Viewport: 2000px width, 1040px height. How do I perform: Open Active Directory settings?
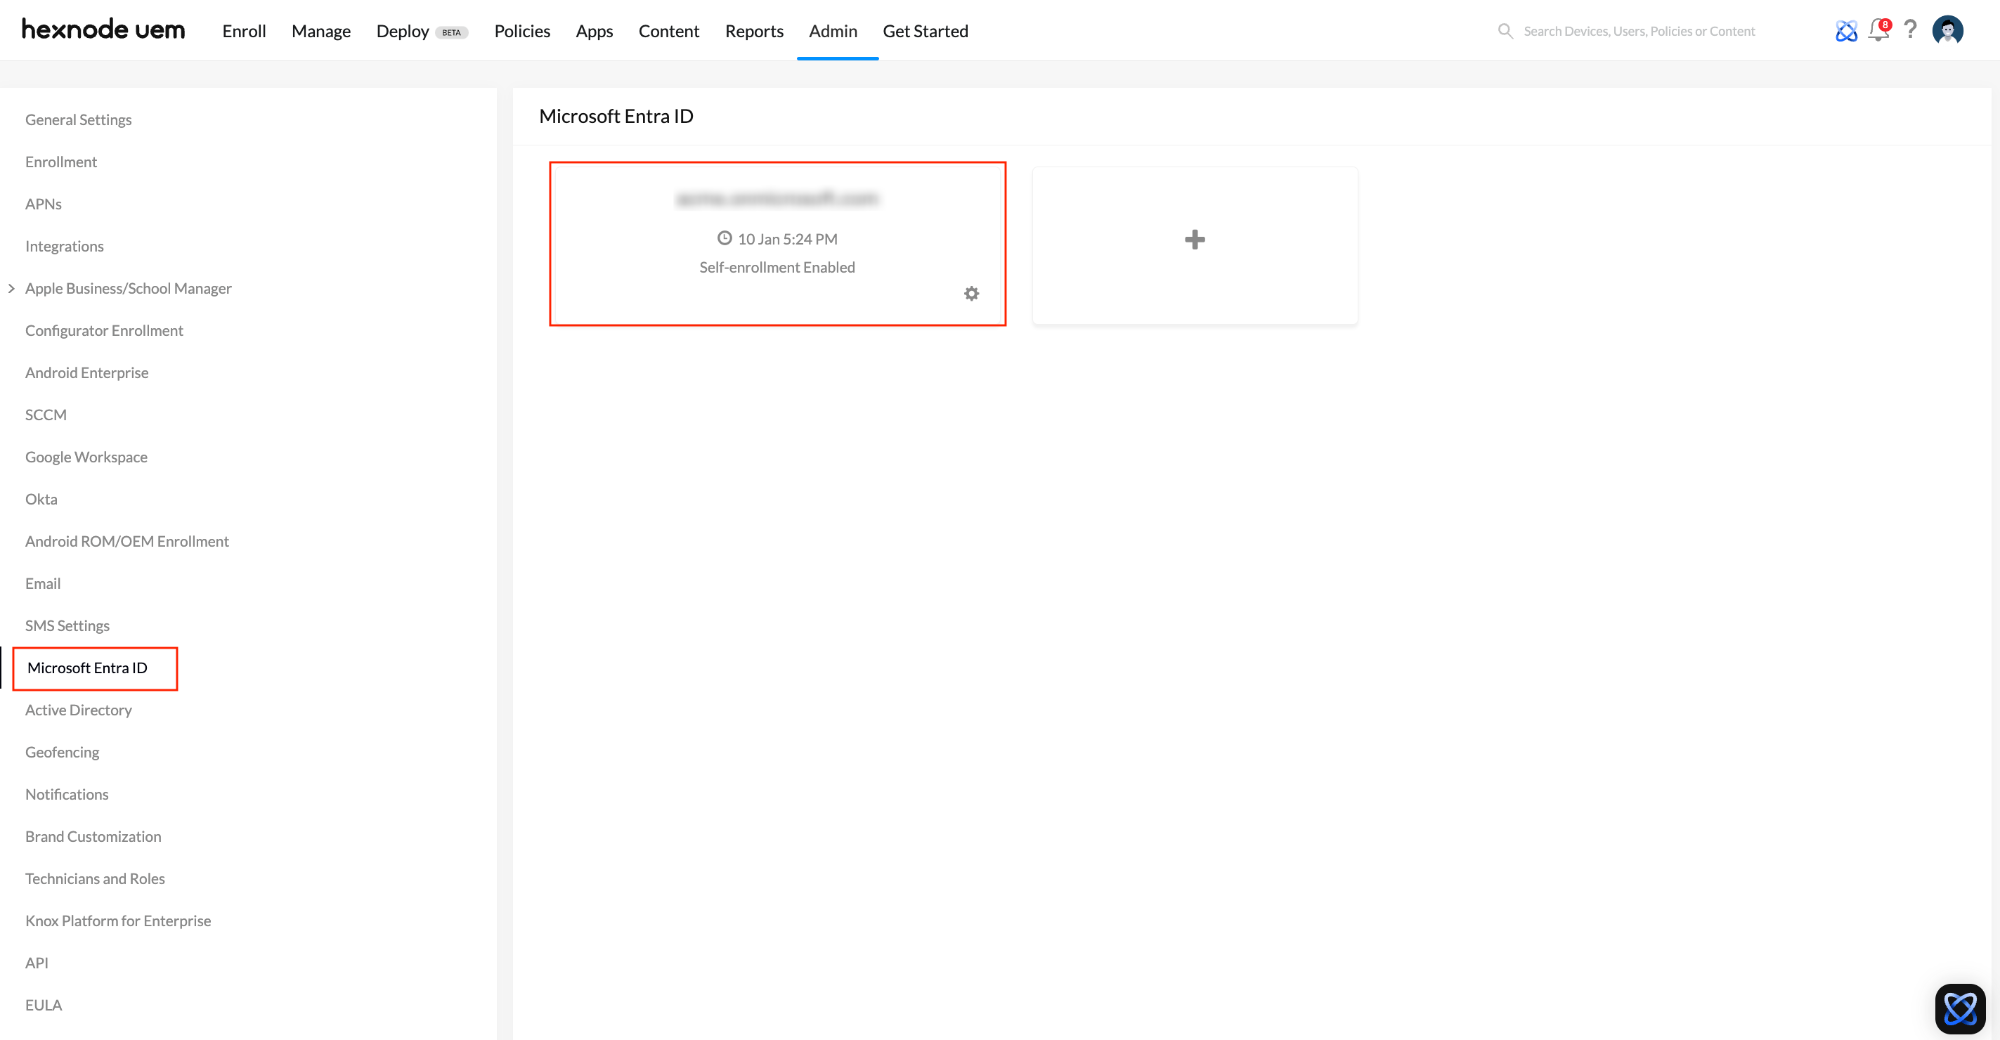click(78, 710)
